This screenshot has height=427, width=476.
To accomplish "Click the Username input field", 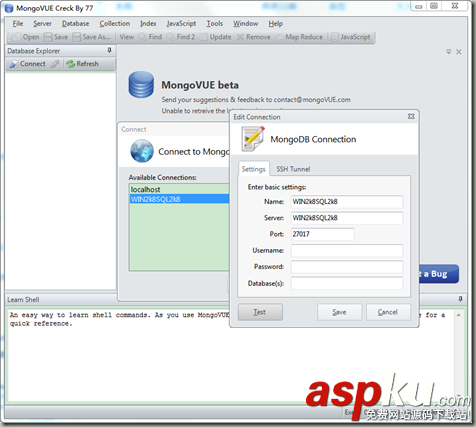I will pyautogui.click(x=347, y=250).
